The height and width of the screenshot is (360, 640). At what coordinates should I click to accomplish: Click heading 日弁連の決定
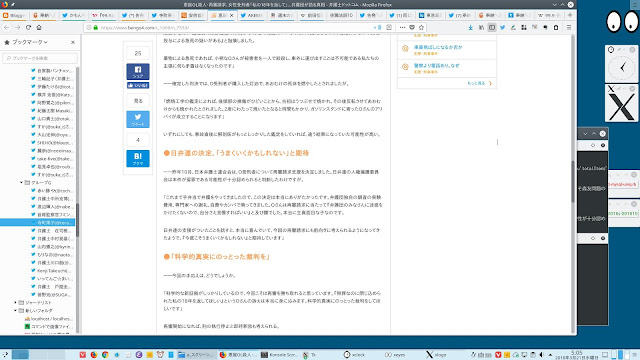pyautogui.click(x=236, y=153)
